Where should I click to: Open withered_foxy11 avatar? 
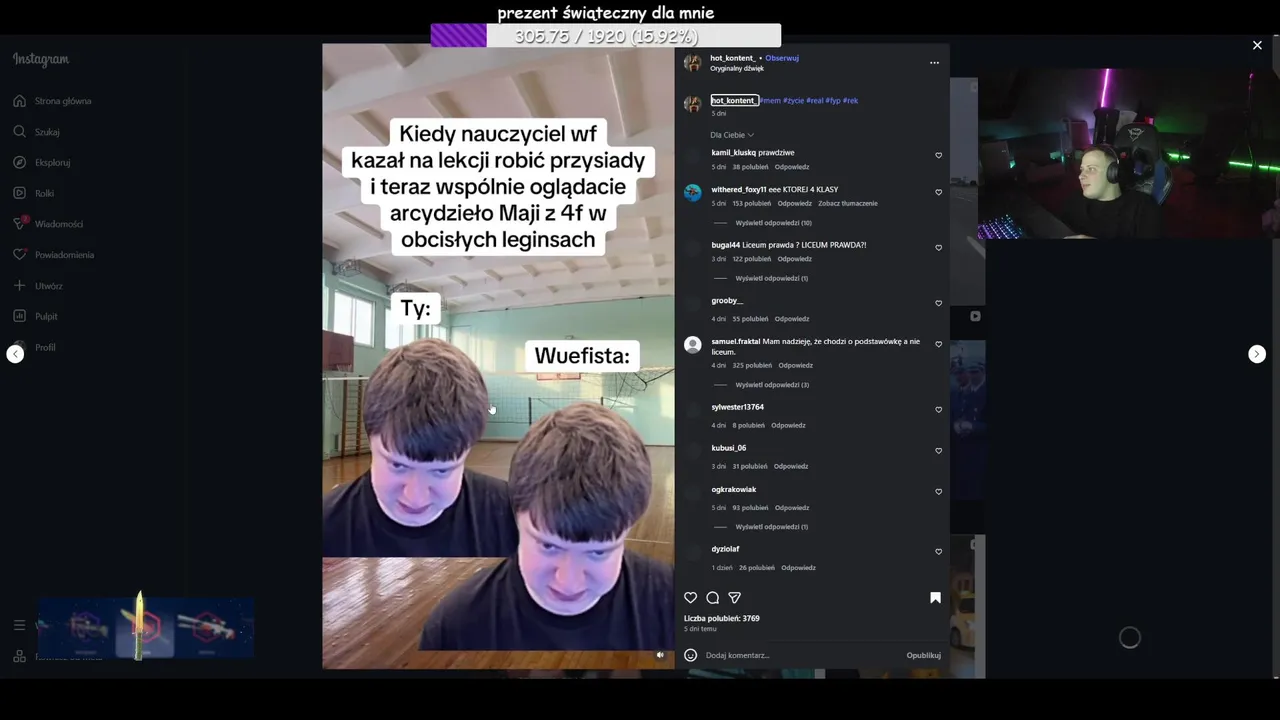(x=692, y=193)
